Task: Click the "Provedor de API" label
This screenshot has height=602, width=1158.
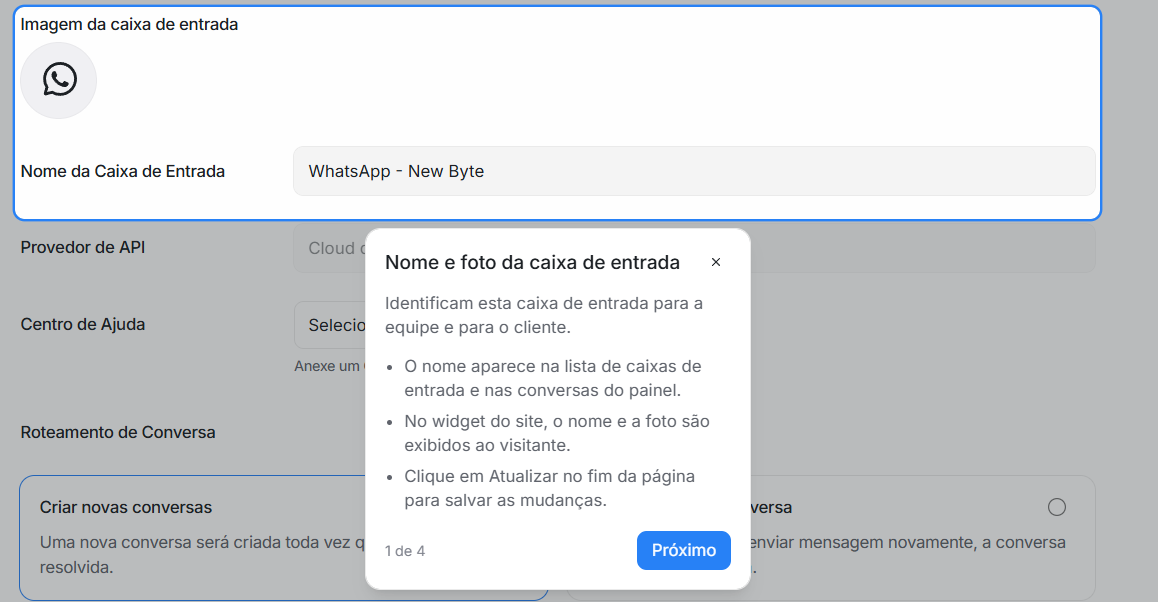Action: [x=83, y=247]
